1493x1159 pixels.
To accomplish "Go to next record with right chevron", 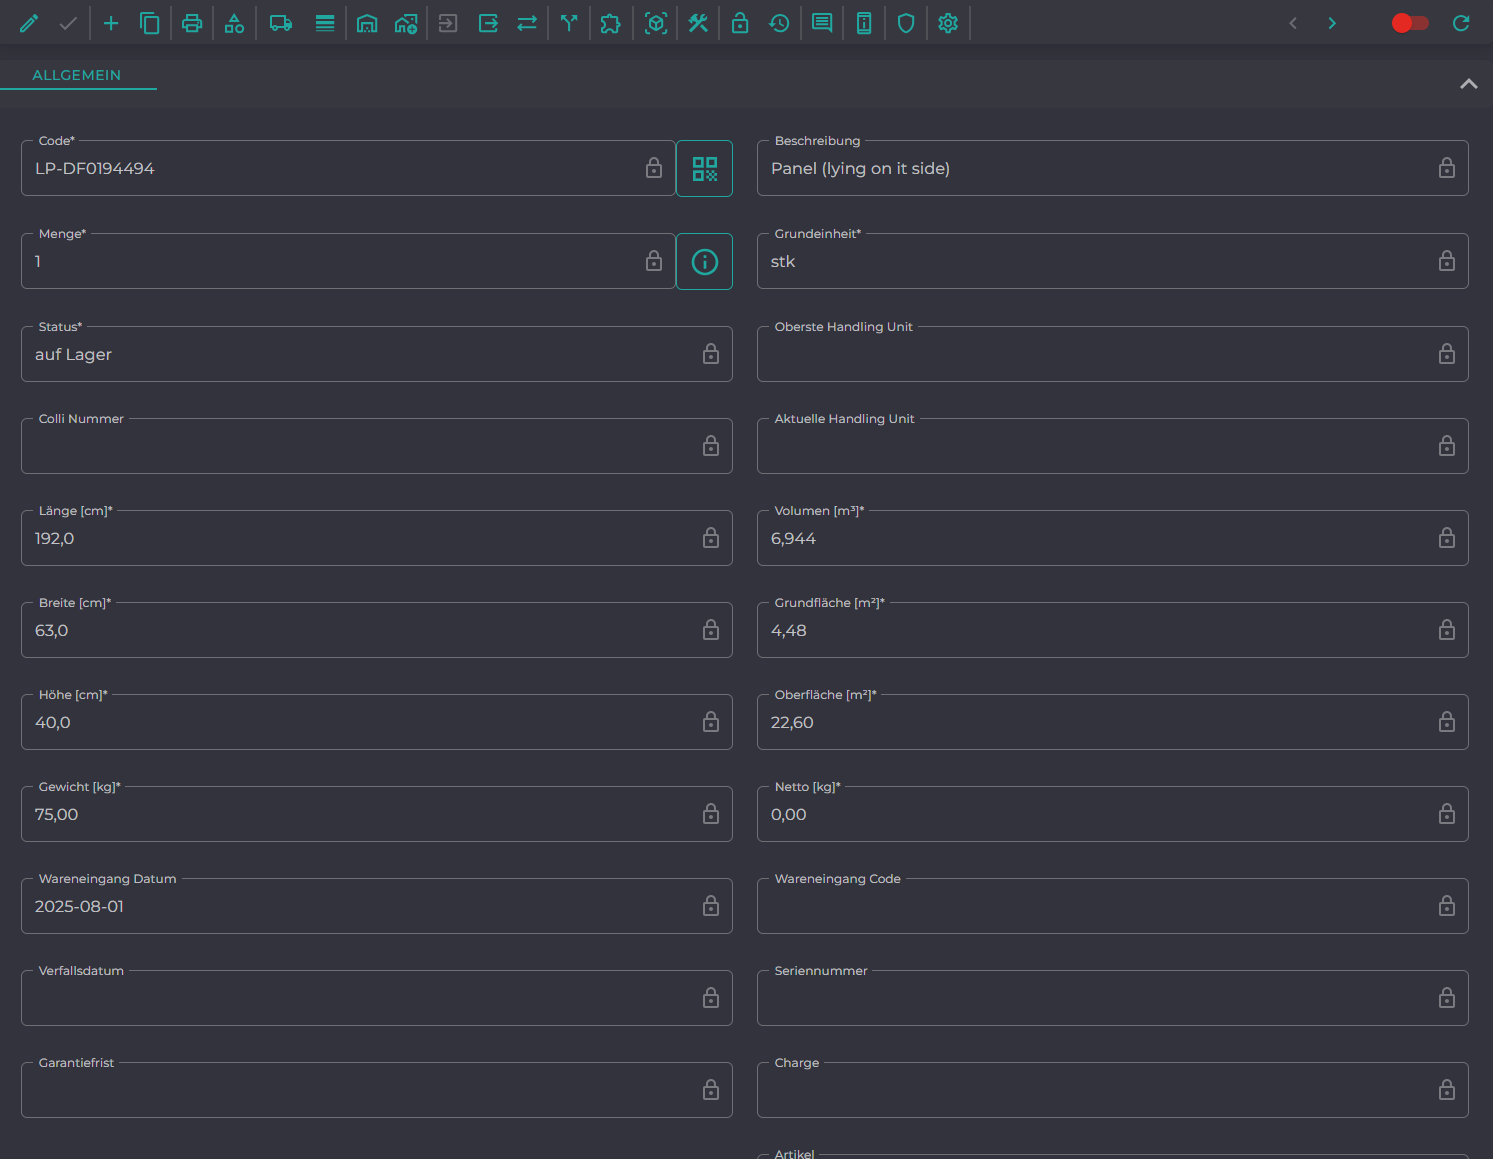I will click(1332, 23).
